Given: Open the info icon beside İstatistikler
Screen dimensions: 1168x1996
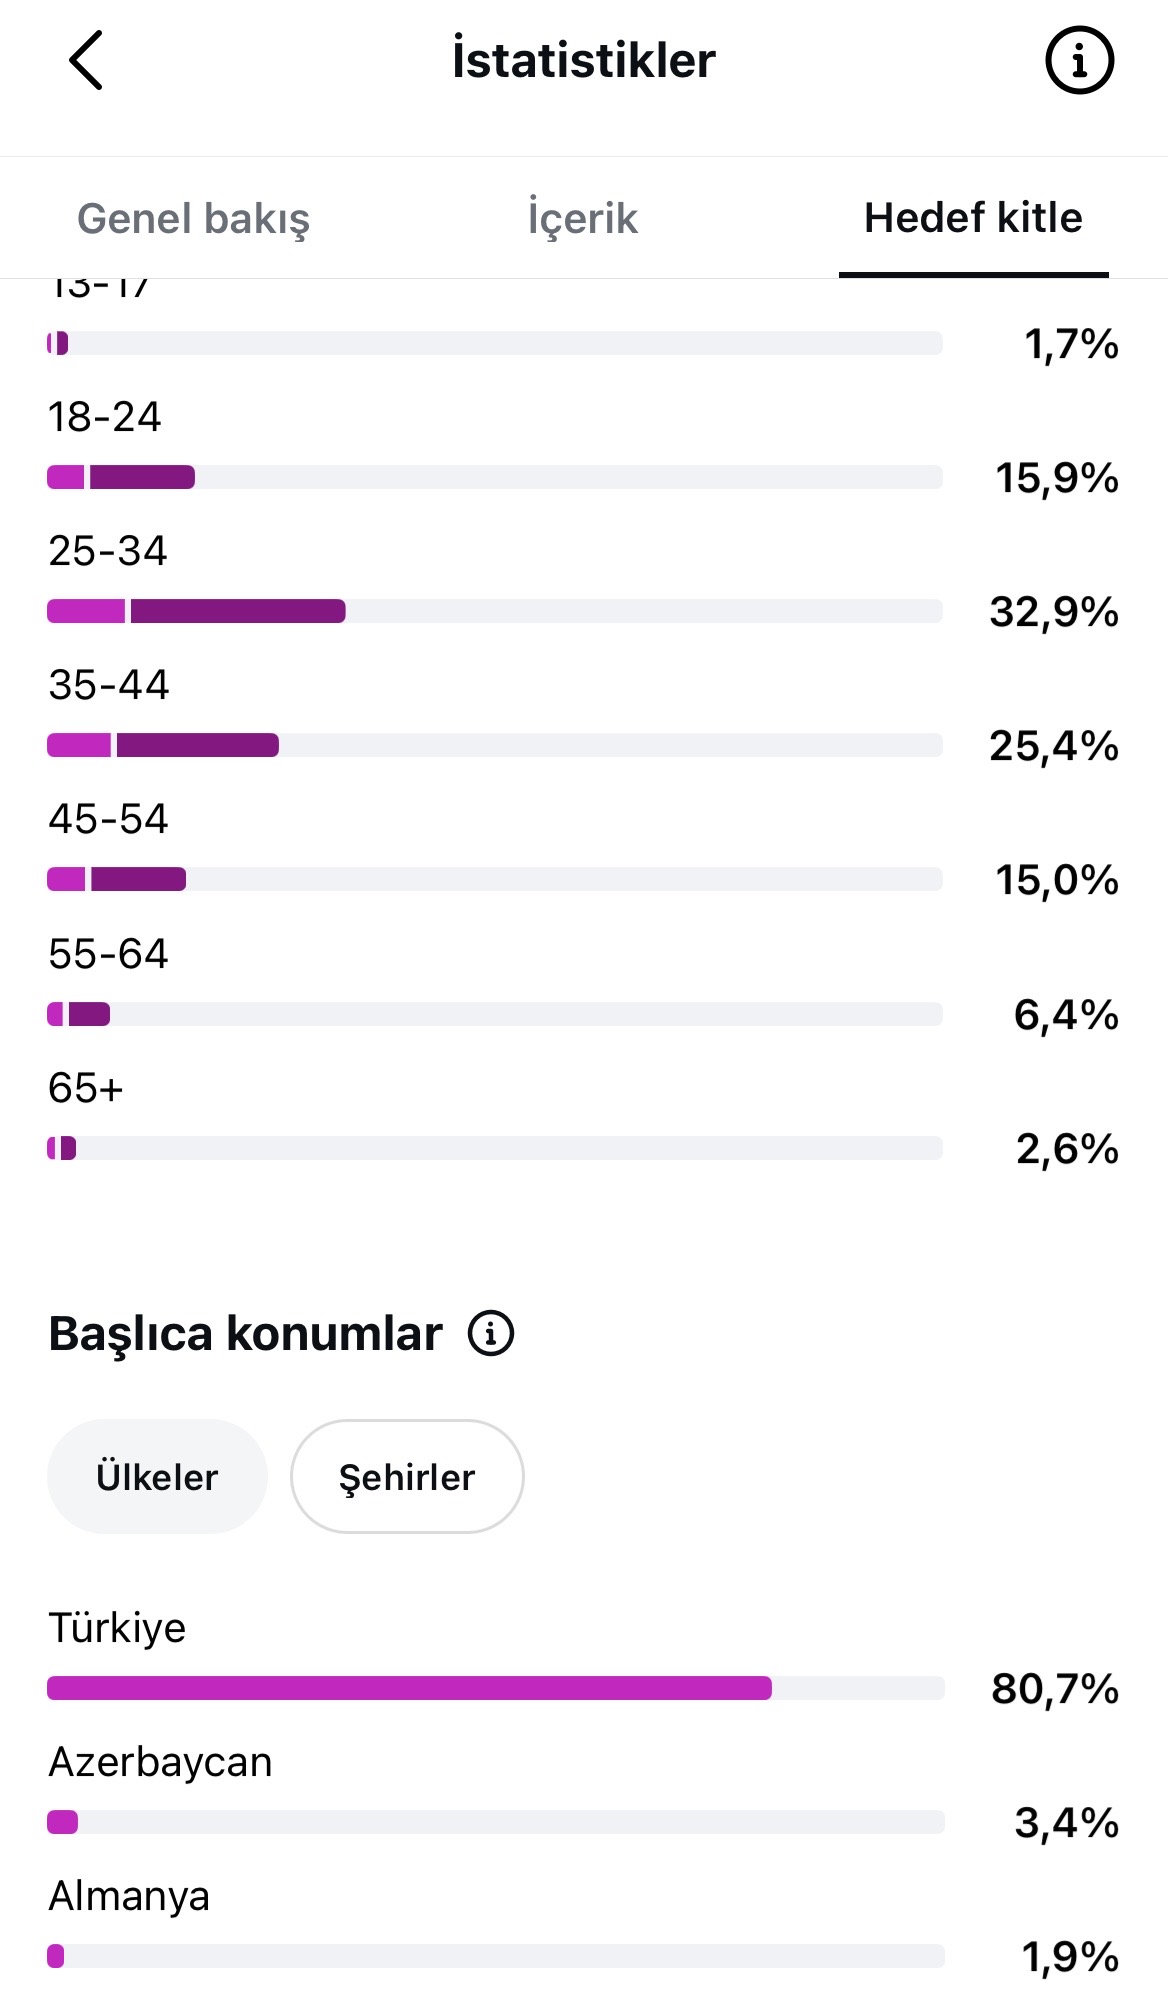Looking at the screenshot, I should (x=1079, y=61).
